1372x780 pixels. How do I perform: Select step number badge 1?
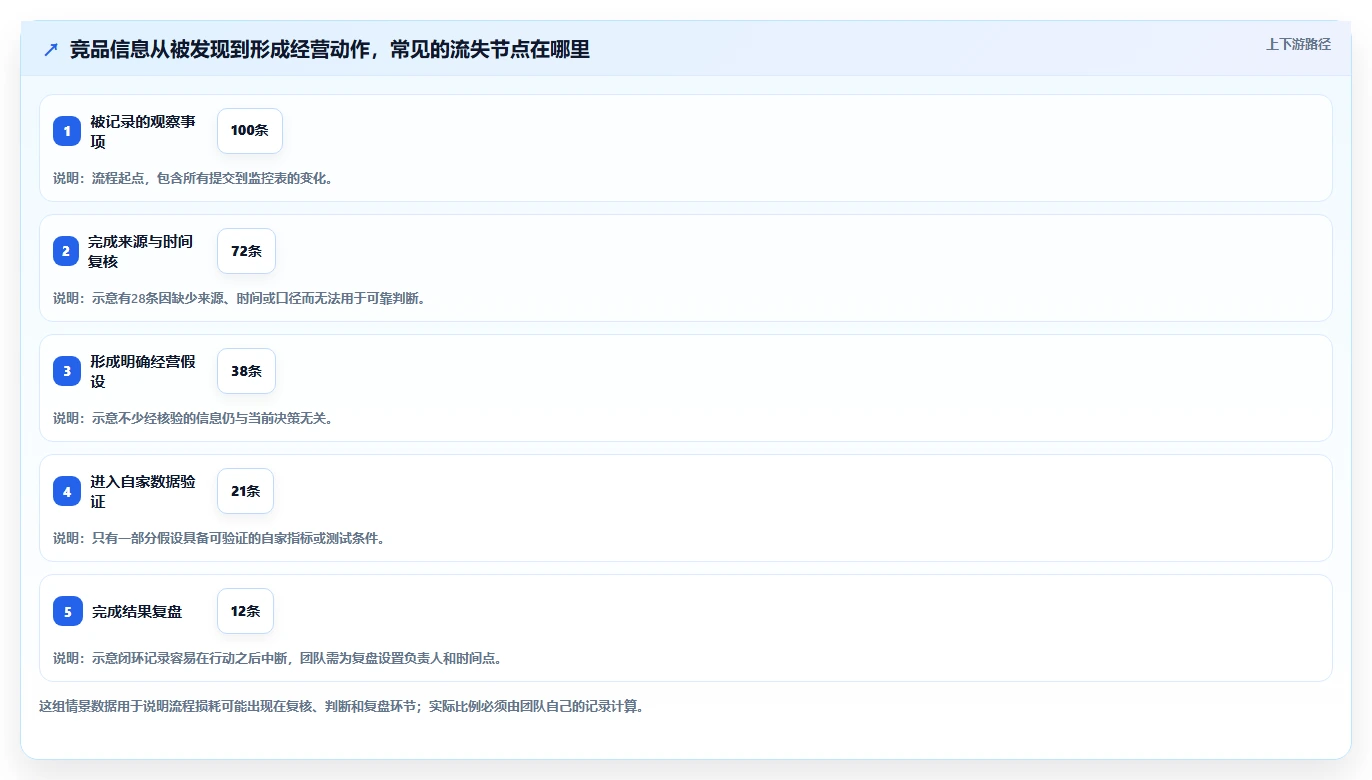click(x=67, y=131)
